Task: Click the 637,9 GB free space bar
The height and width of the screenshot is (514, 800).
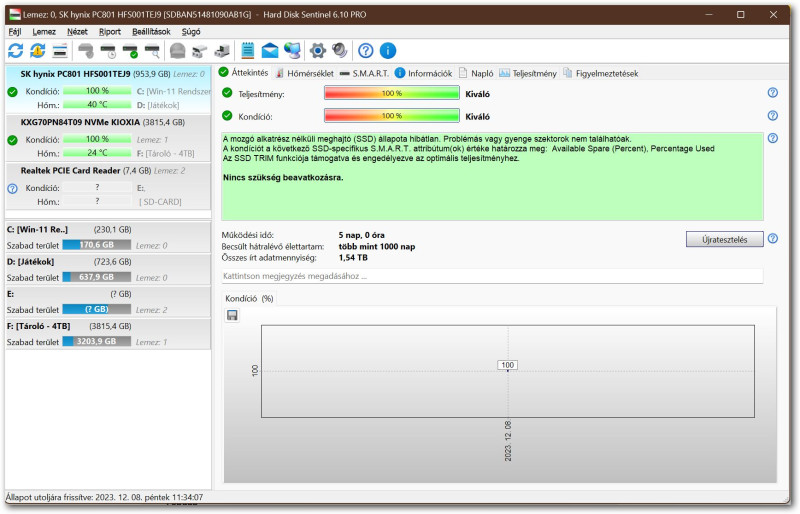Action: [x=96, y=277]
